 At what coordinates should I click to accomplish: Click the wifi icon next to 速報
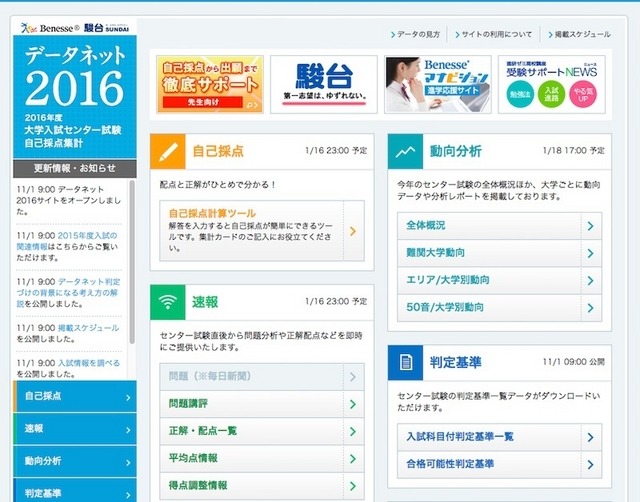(168, 302)
